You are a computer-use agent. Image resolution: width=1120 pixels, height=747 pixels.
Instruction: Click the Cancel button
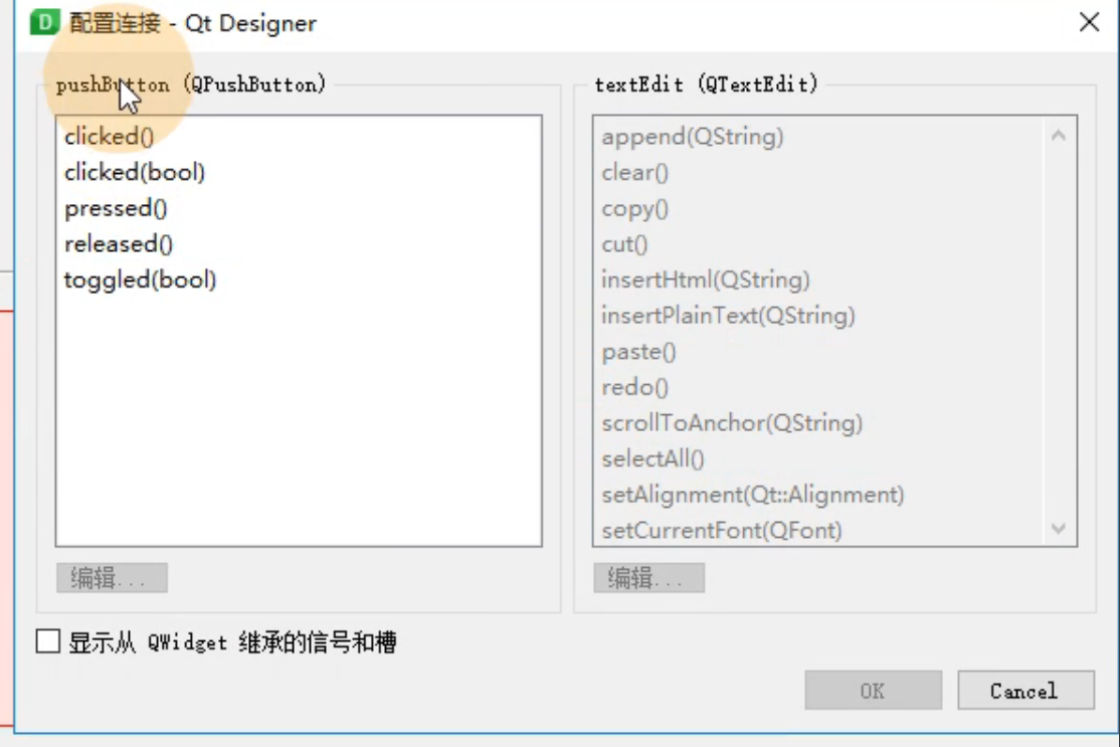coord(1026,690)
